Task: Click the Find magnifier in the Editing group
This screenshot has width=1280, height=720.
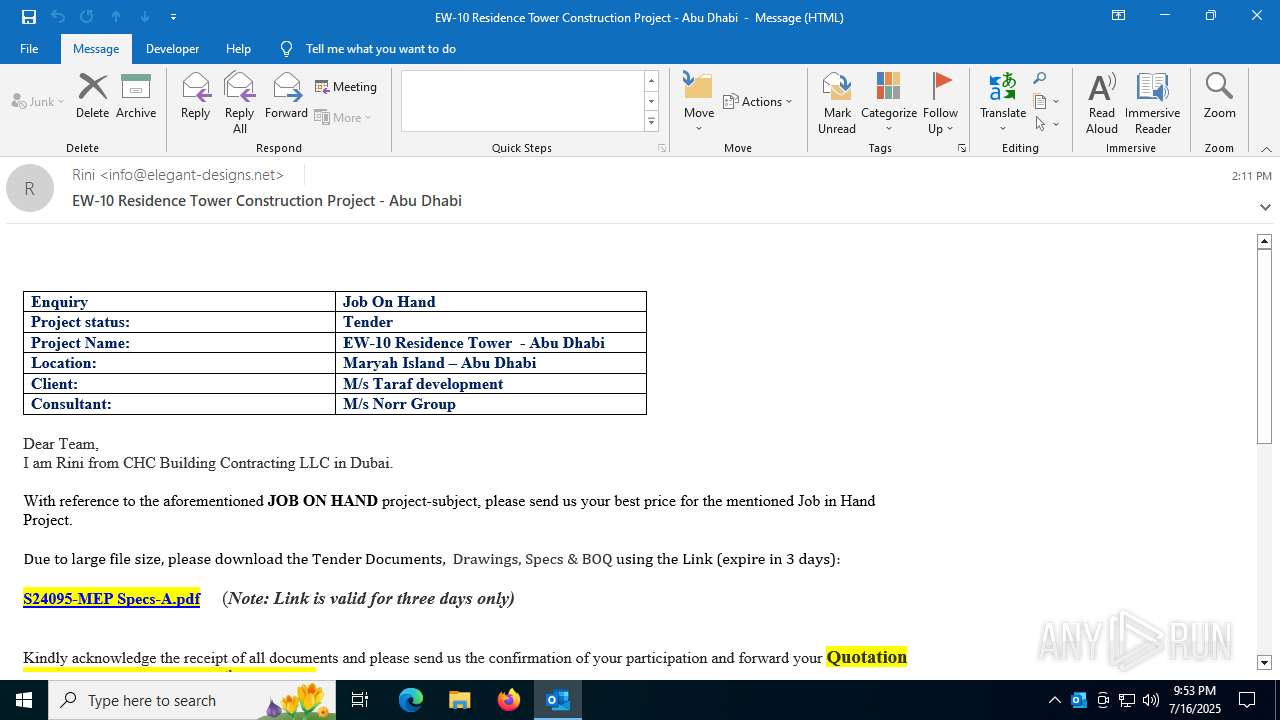Action: pos(1040,79)
